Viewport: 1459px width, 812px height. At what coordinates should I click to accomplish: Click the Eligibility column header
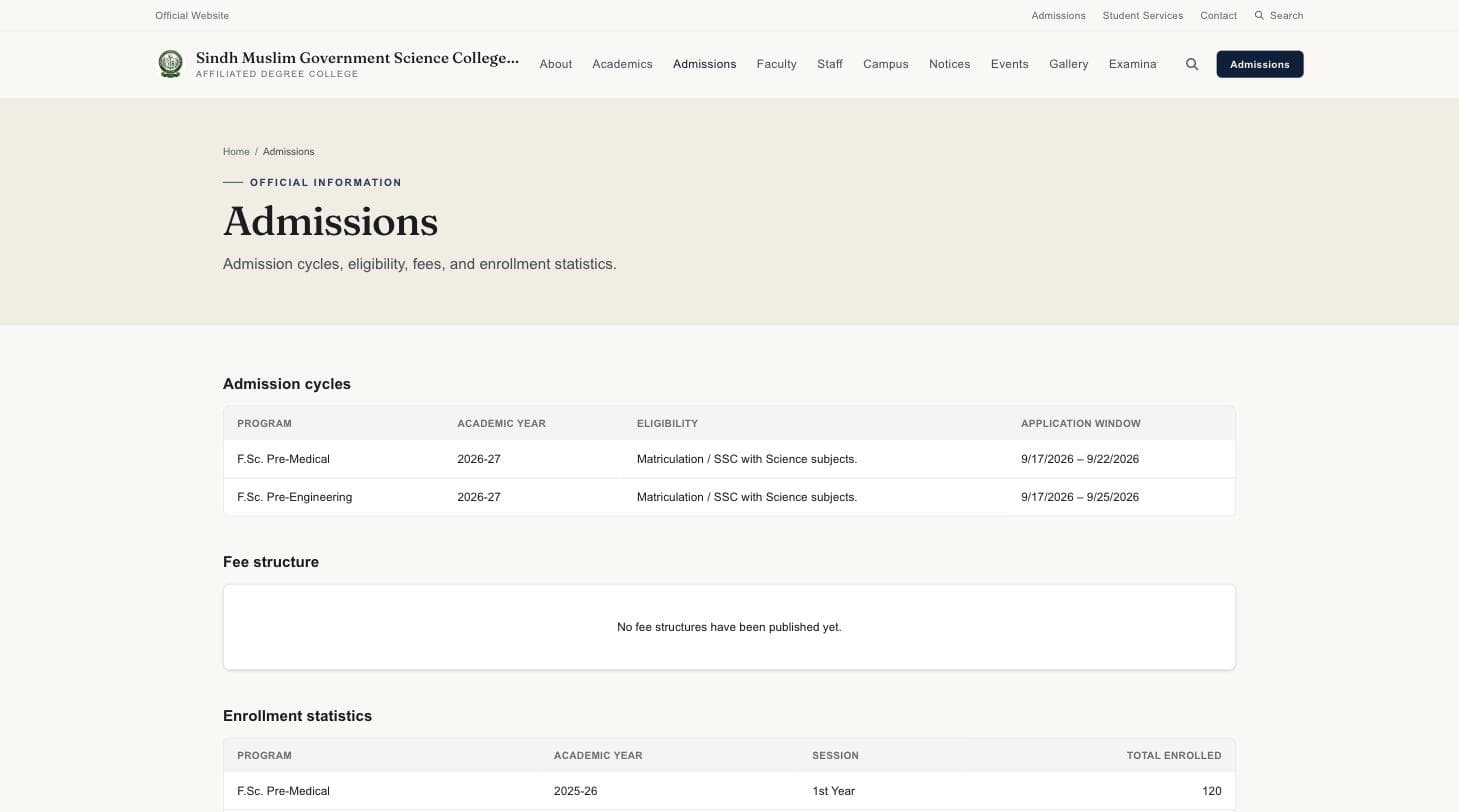tap(667, 424)
